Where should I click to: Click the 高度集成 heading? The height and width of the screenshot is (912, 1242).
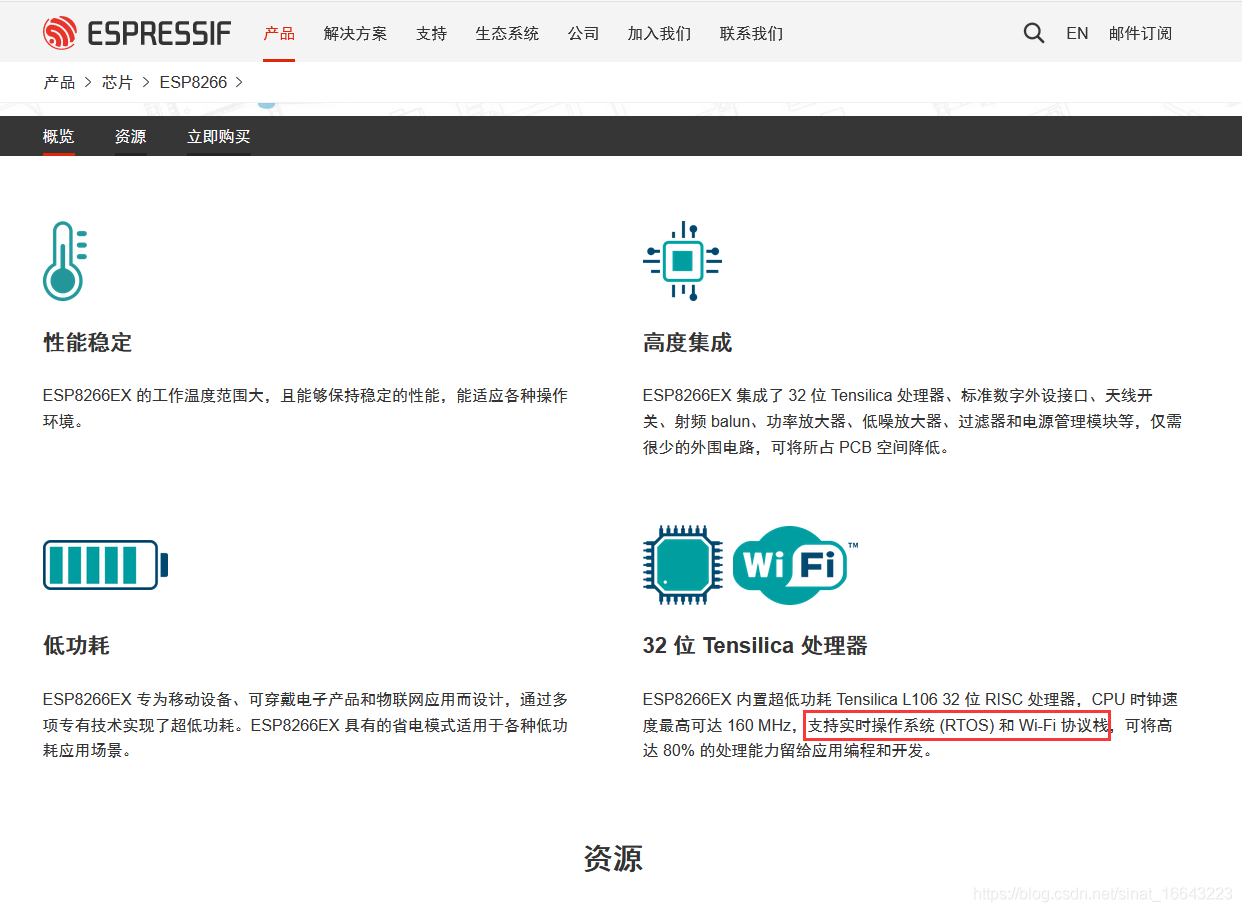(x=687, y=342)
